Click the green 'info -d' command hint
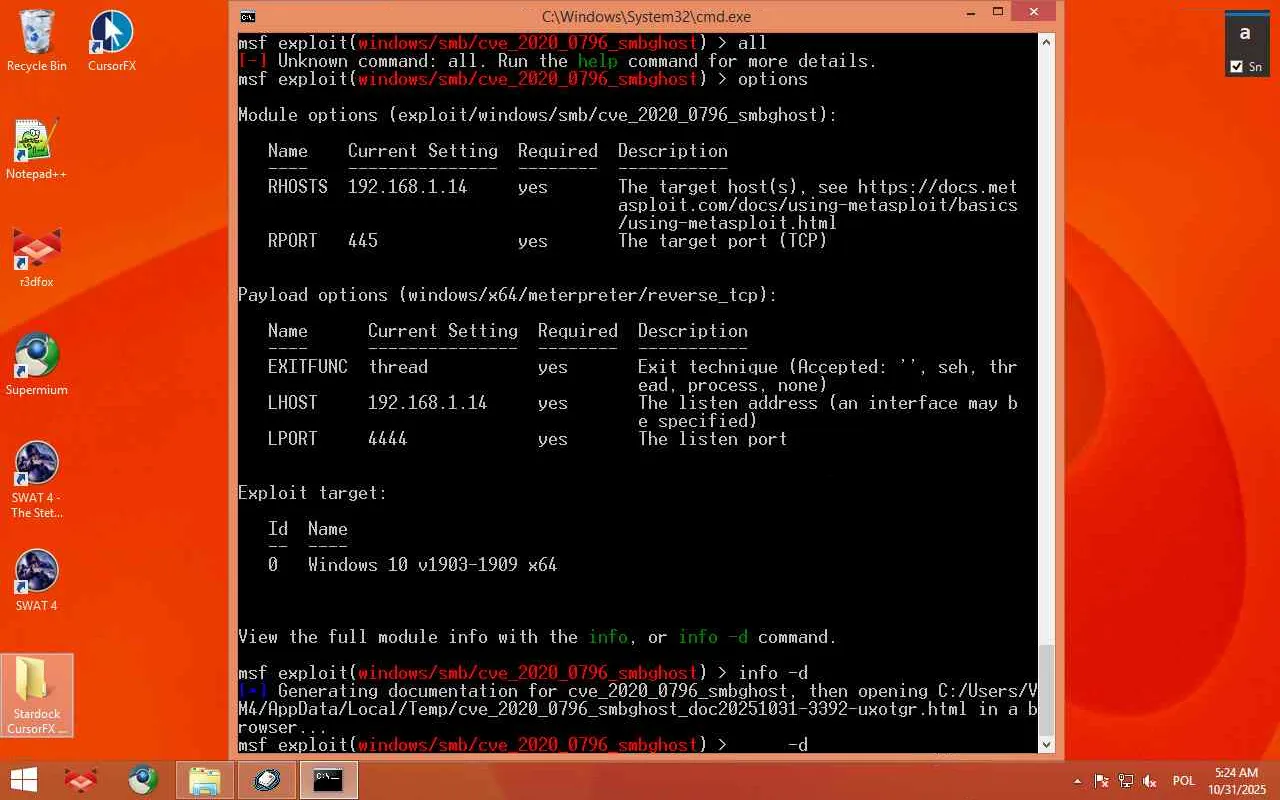Image resolution: width=1280 pixels, height=800 pixels. pos(713,637)
